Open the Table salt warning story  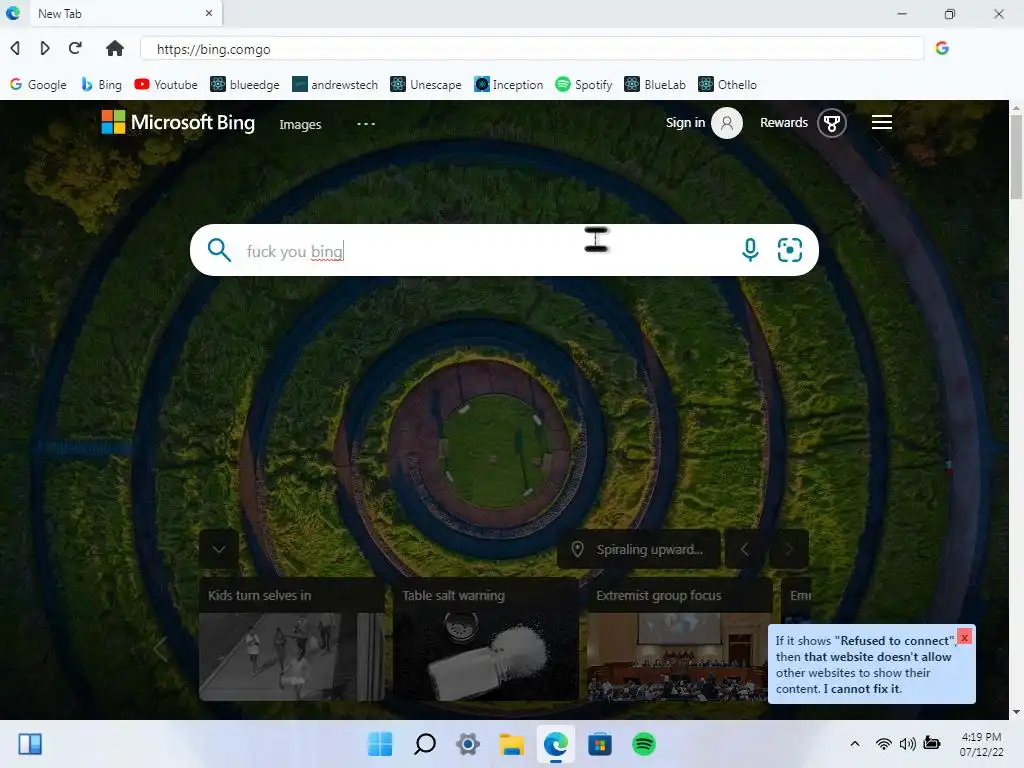(x=486, y=639)
